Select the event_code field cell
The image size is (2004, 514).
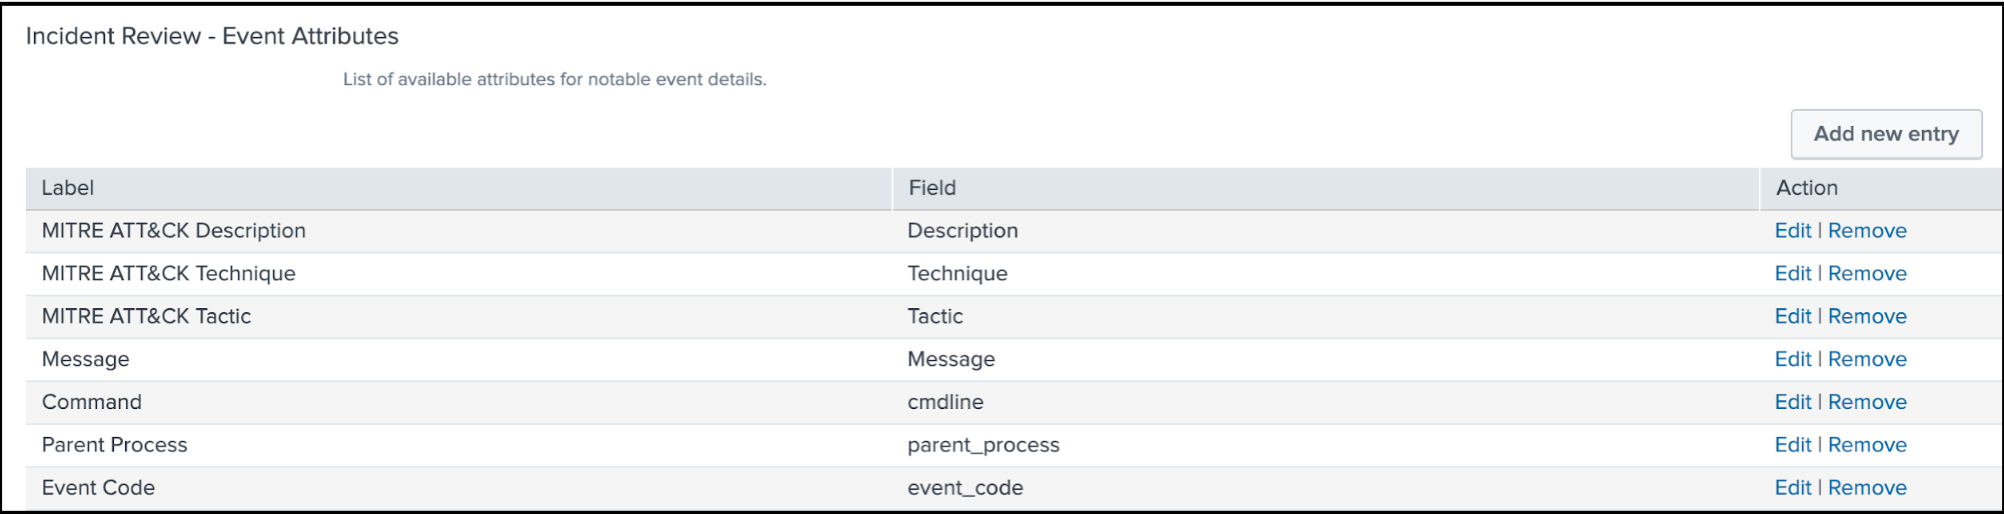1325,489
